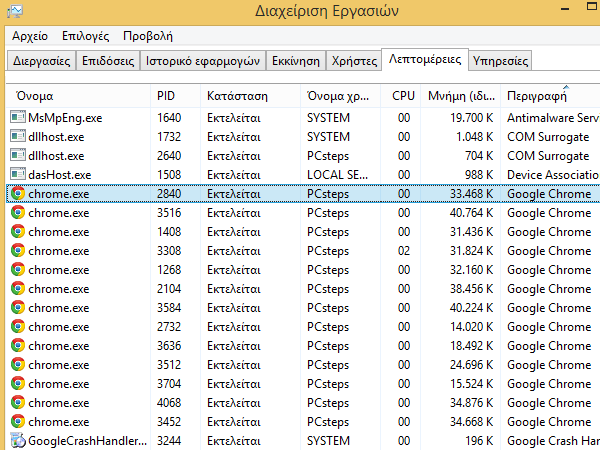Sort processes by PID column header

click(x=176, y=96)
